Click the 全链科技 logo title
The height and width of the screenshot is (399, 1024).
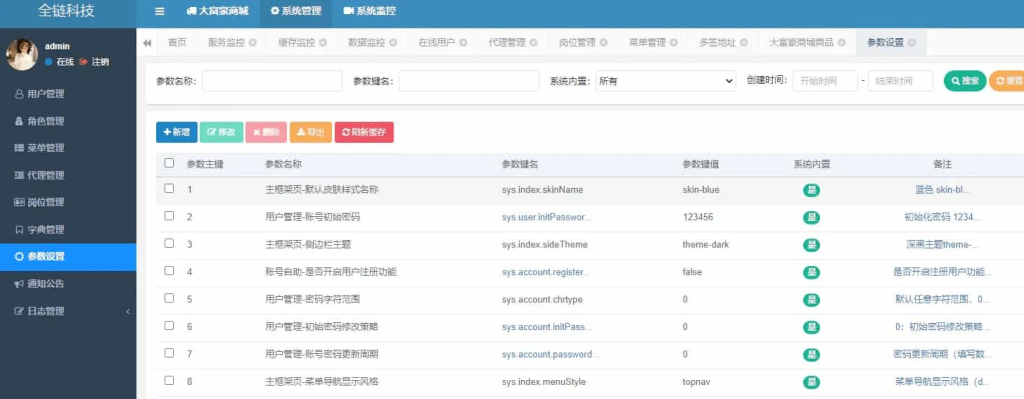point(66,12)
